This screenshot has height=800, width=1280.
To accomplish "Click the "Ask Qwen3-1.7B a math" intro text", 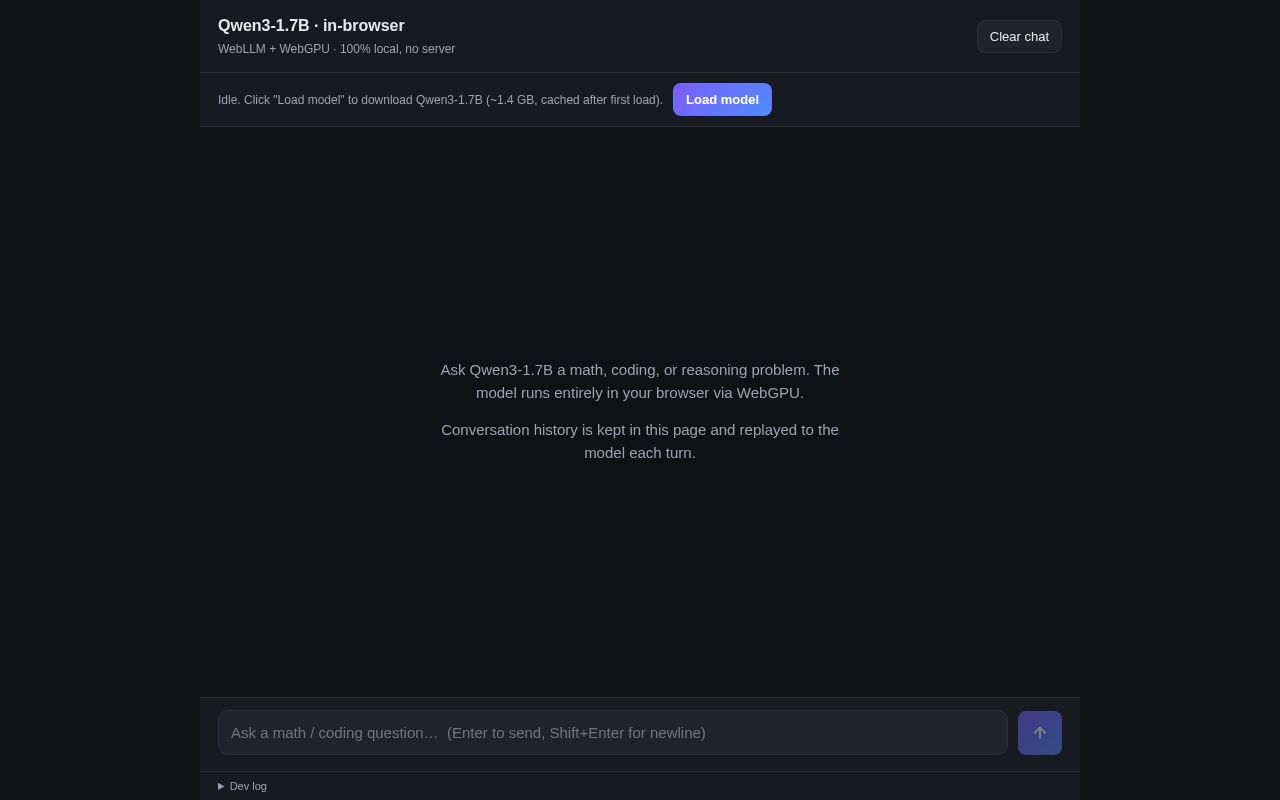I will [x=640, y=381].
